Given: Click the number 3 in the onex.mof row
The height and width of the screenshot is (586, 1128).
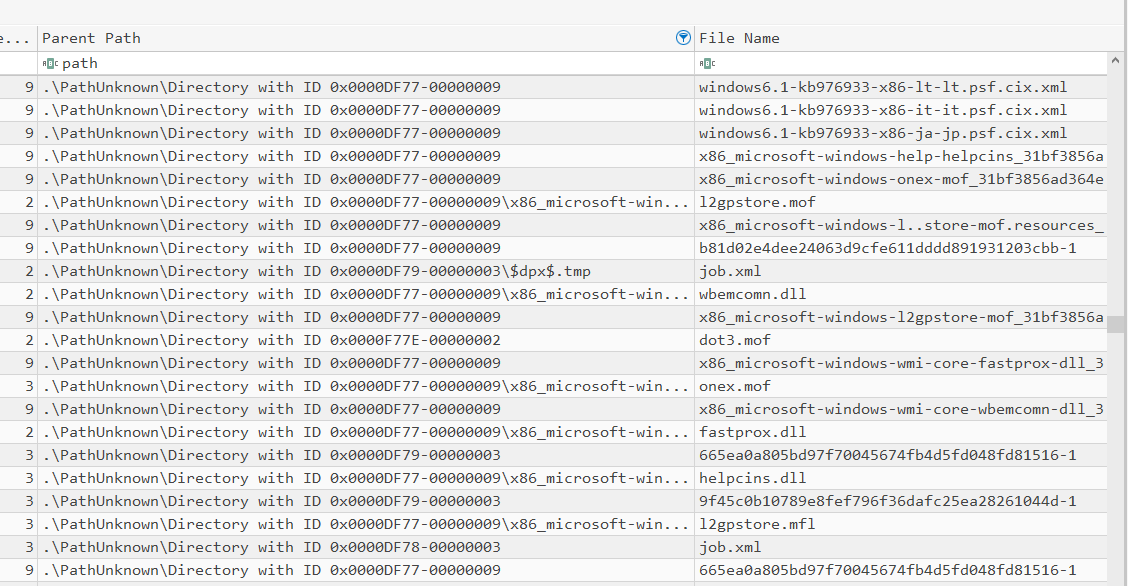Looking at the screenshot, I should (29, 386).
